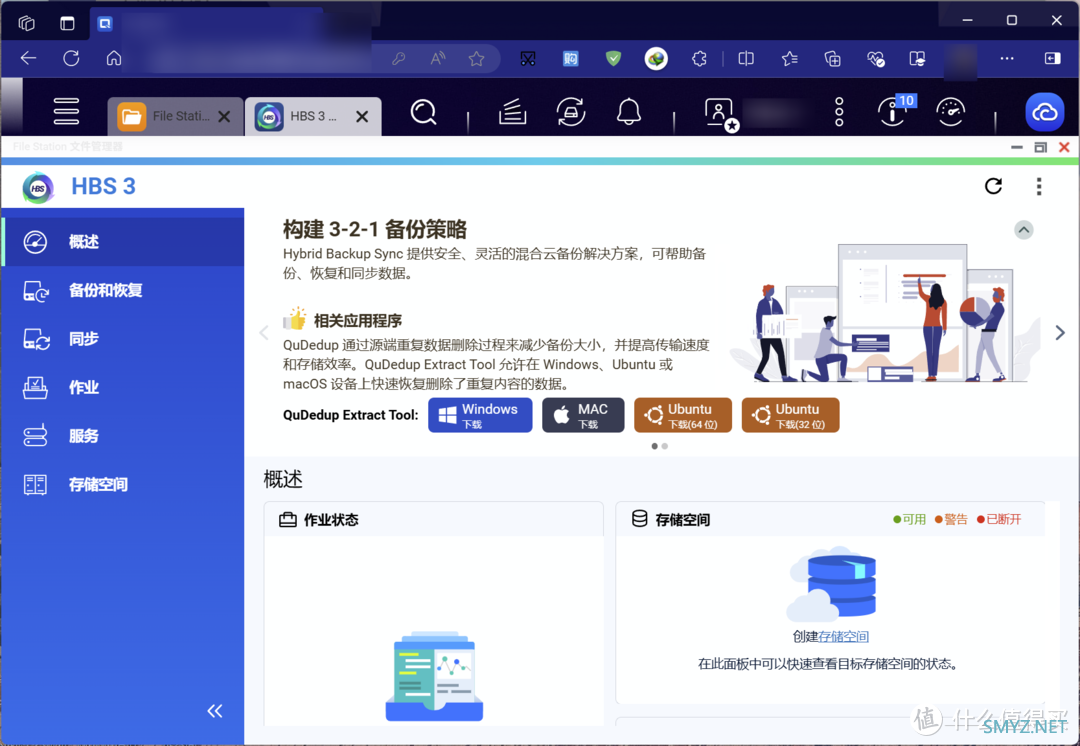The height and width of the screenshot is (746, 1080).
Task: Open browser read aloud icon
Action: (437, 59)
